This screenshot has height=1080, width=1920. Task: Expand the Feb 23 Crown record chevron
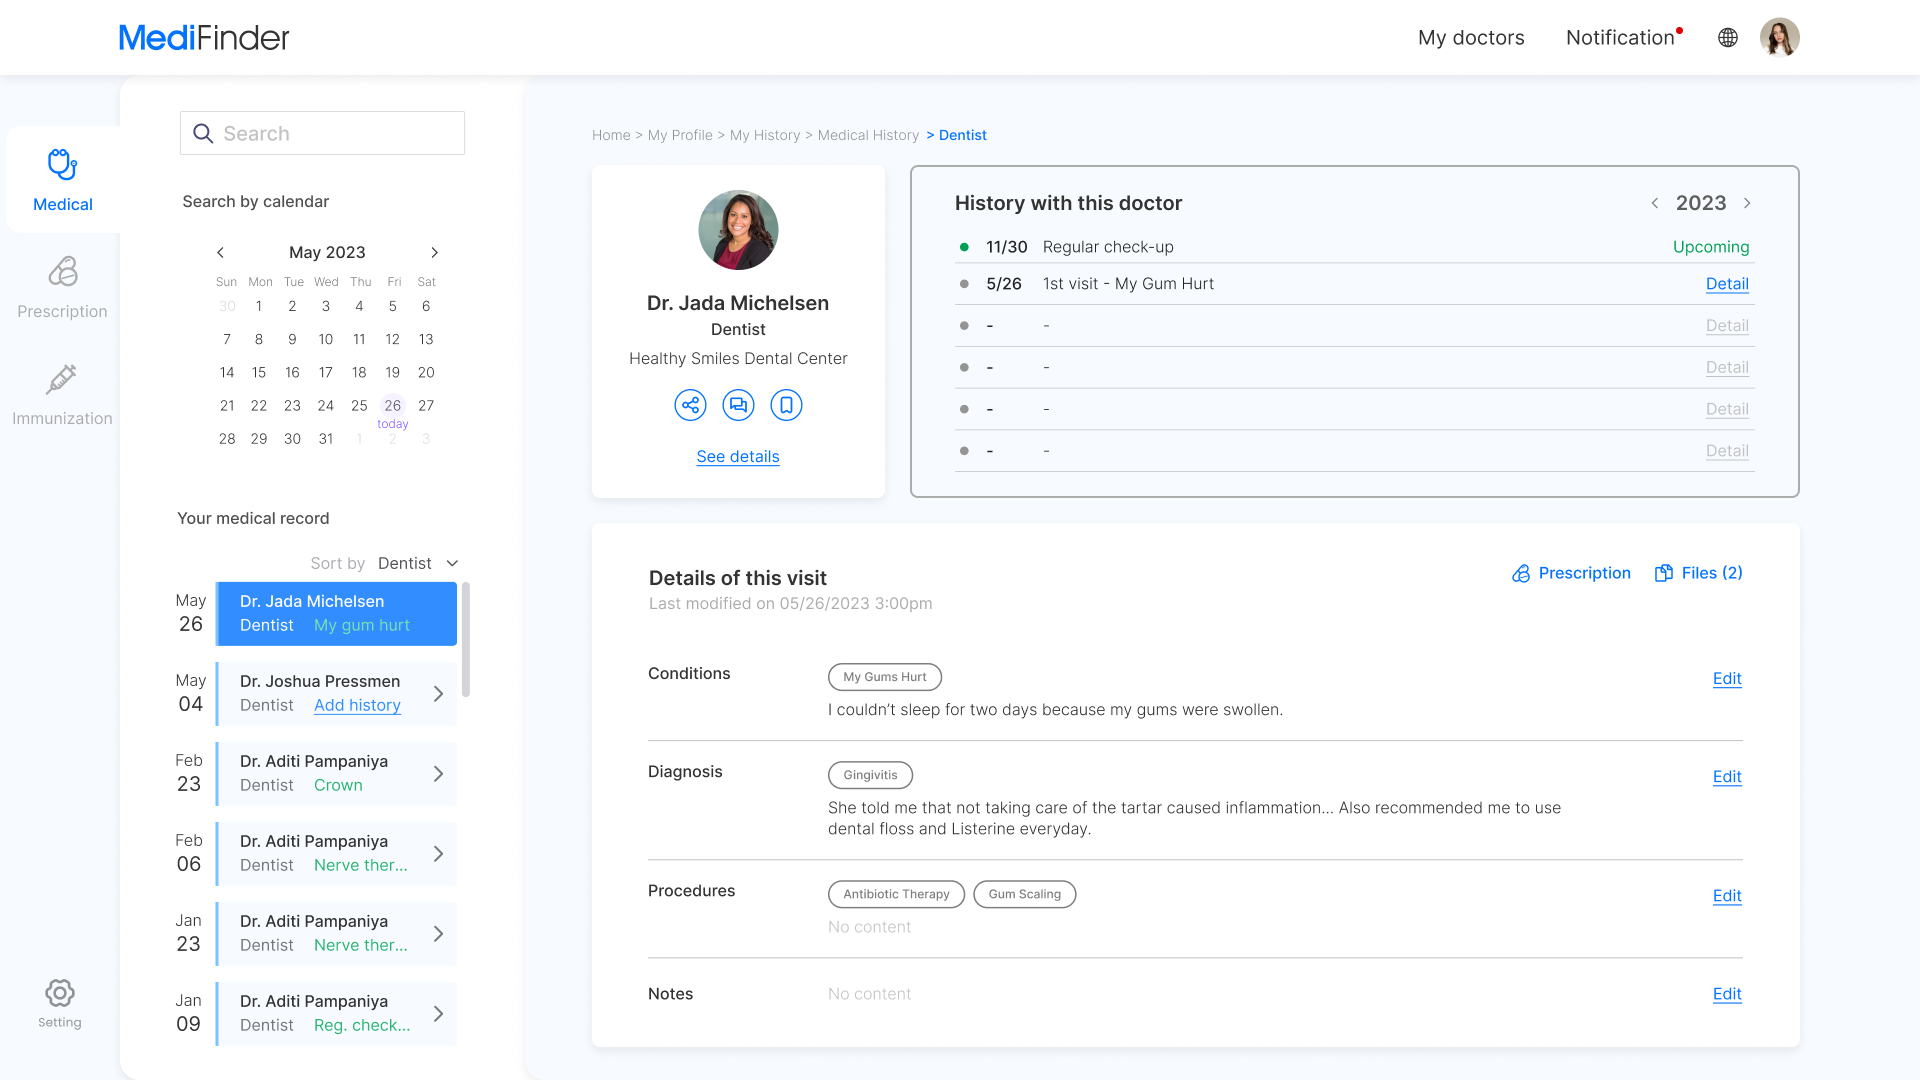[x=438, y=773]
